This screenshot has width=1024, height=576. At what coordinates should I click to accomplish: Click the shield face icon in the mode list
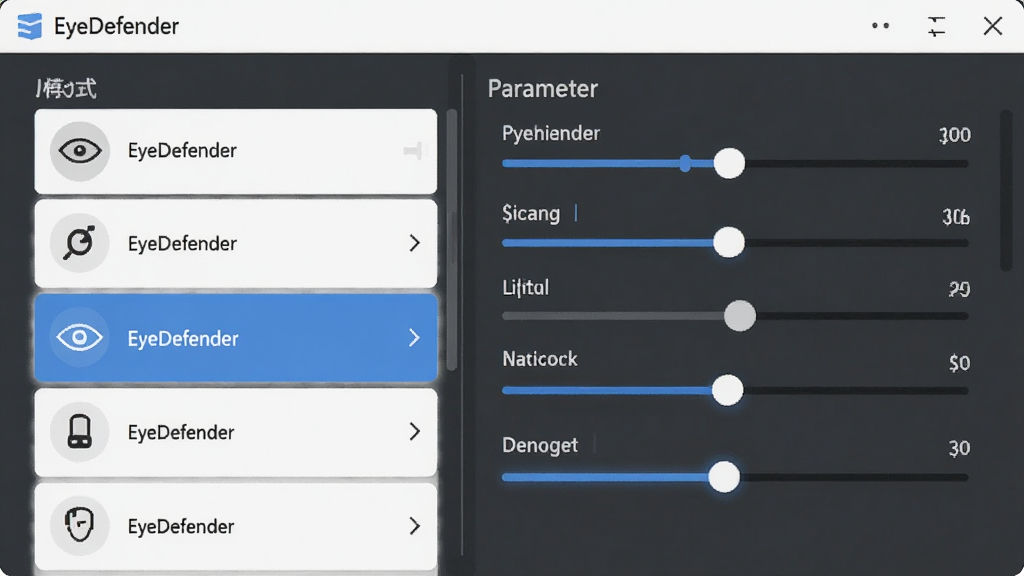click(x=80, y=526)
